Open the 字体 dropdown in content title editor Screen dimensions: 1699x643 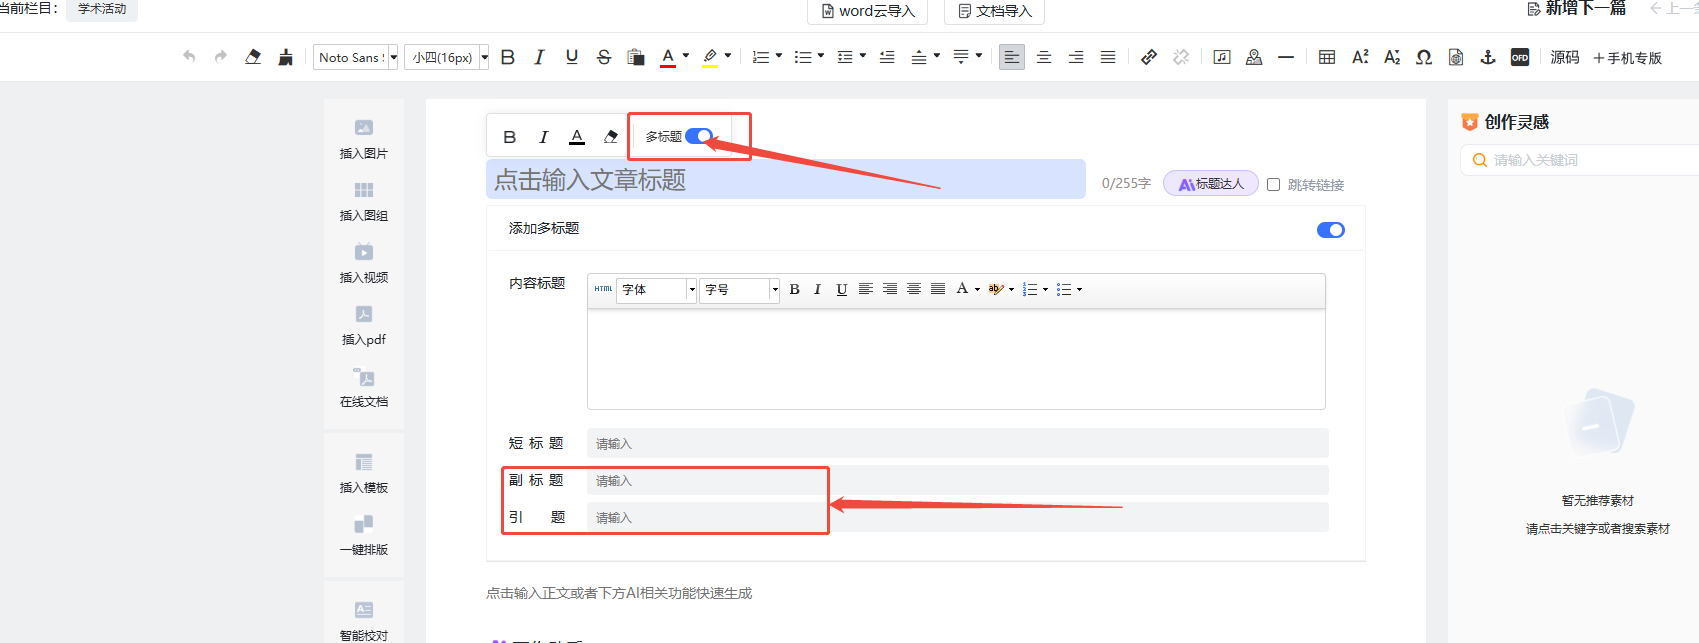(656, 289)
